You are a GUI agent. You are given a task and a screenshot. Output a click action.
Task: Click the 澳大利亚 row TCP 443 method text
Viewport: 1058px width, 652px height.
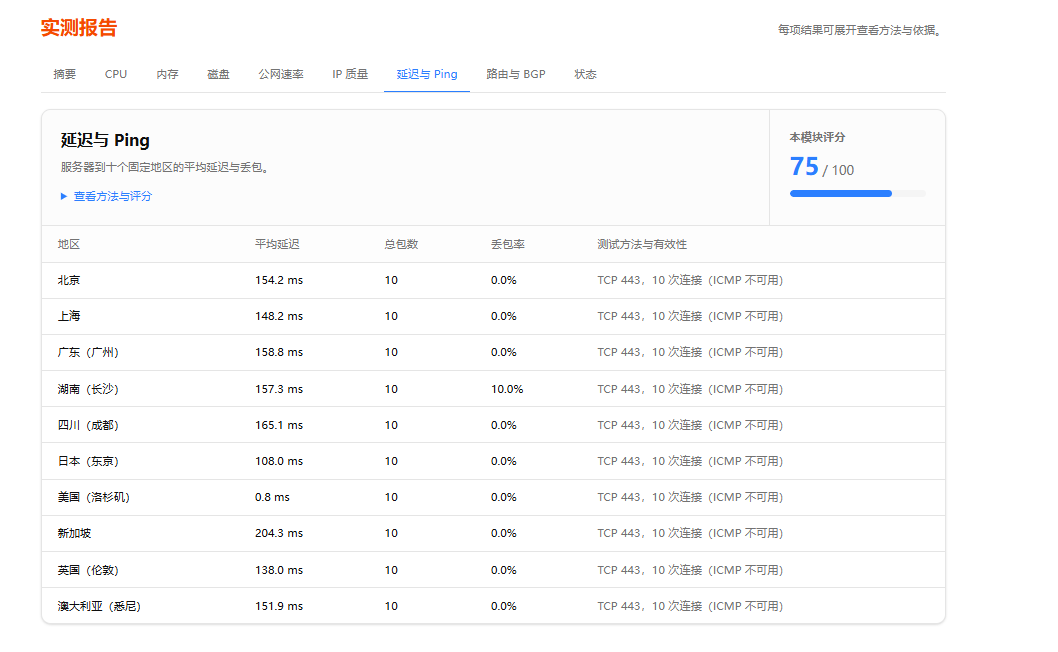[x=690, y=606]
